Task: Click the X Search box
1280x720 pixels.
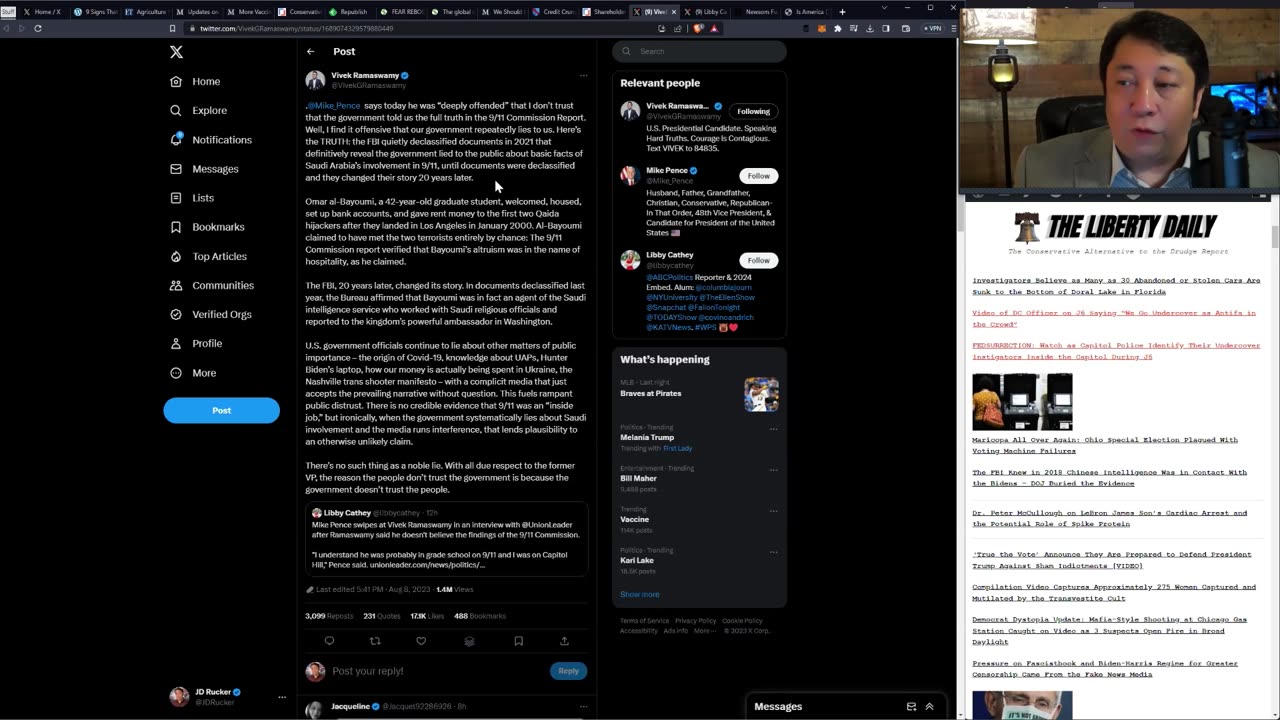Action: point(700,51)
